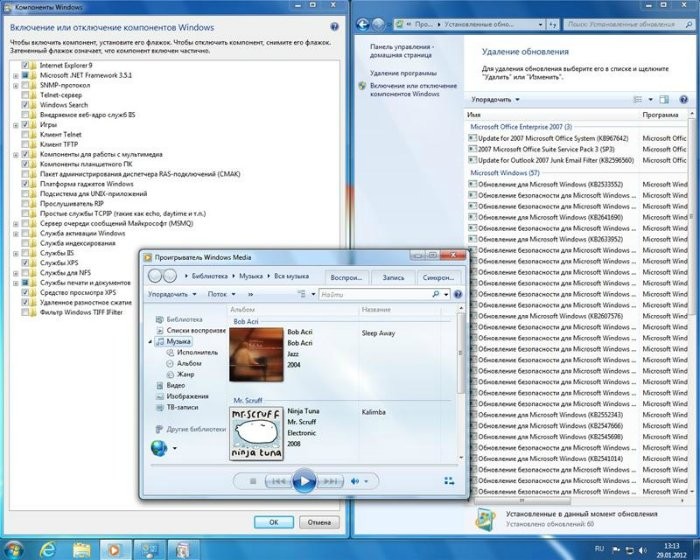Change view icon in updates window
This screenshot has width=700, height=560.
[638, 100]
